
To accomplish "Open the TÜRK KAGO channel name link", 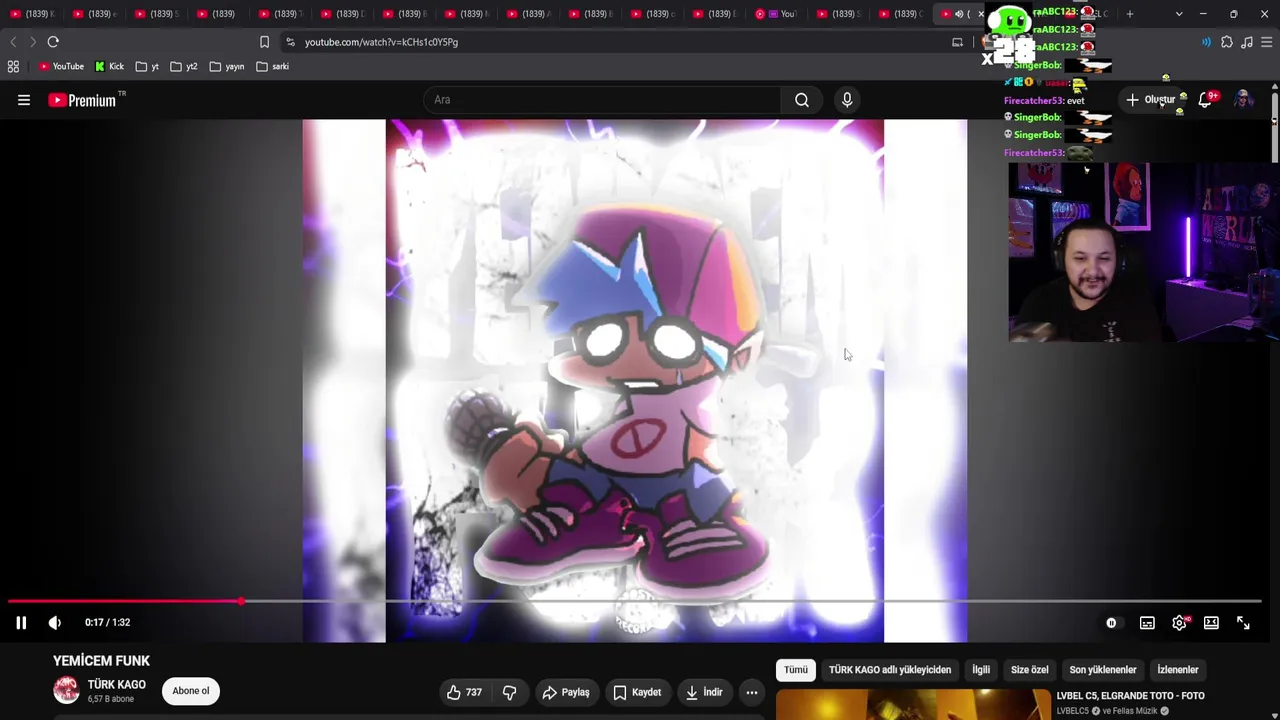I will point(116,685).
